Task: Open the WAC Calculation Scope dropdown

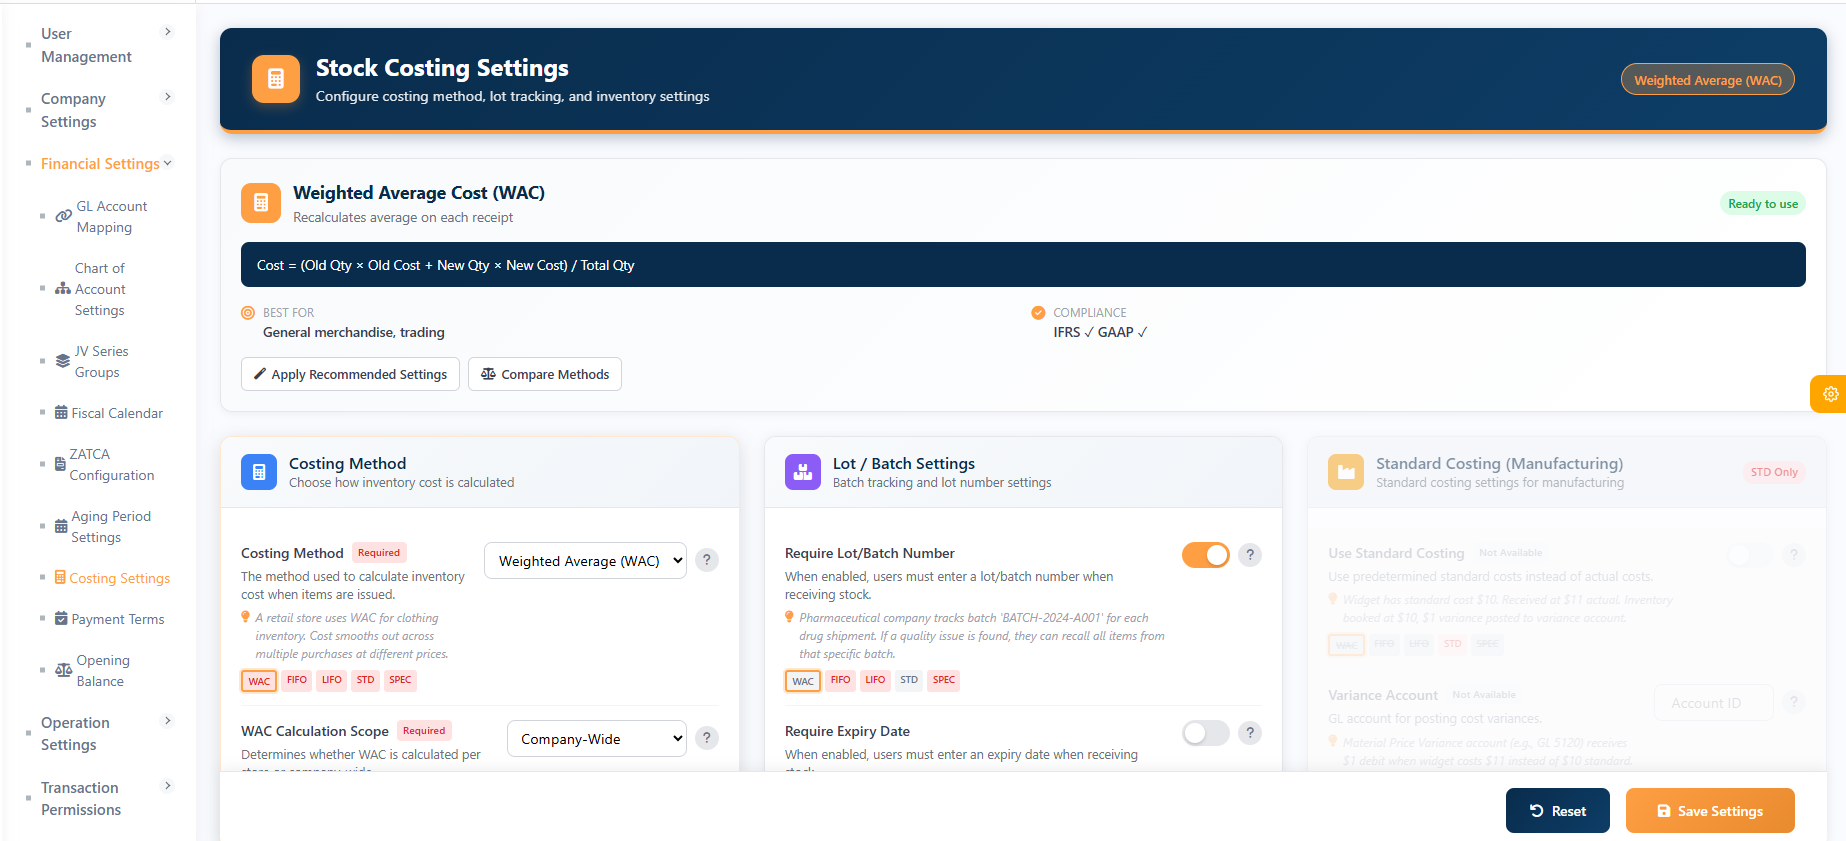Action: click(596, 739)
